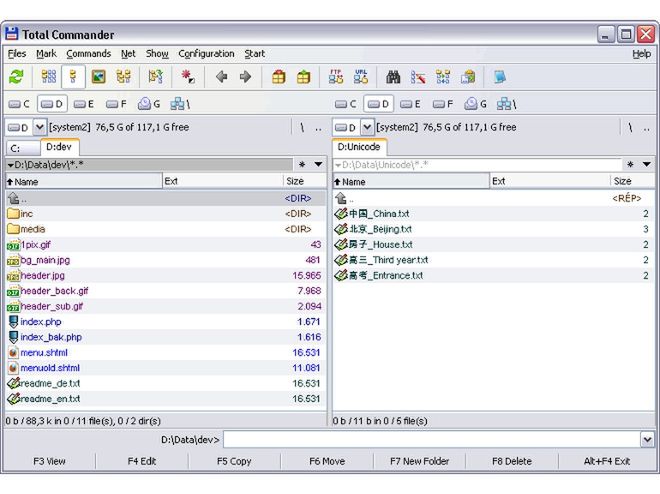
Task: Open the Configuration menu
Action: click(206, 54)
